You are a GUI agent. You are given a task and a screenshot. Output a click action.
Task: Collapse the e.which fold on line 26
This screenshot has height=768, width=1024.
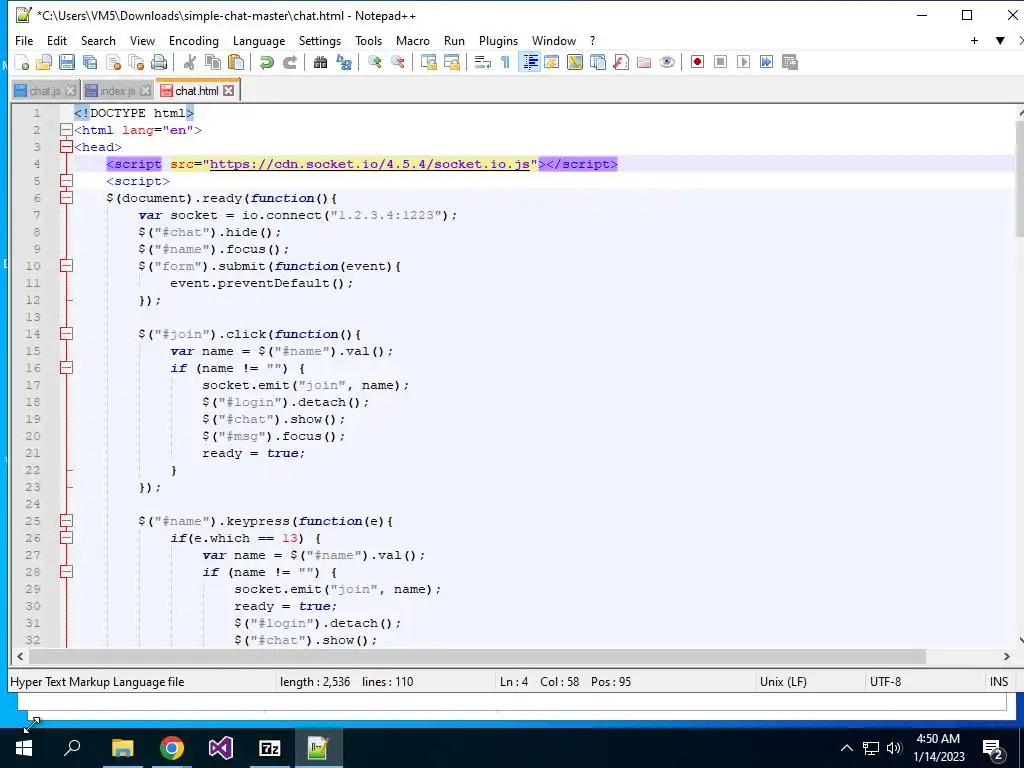(x=66, y=537)
